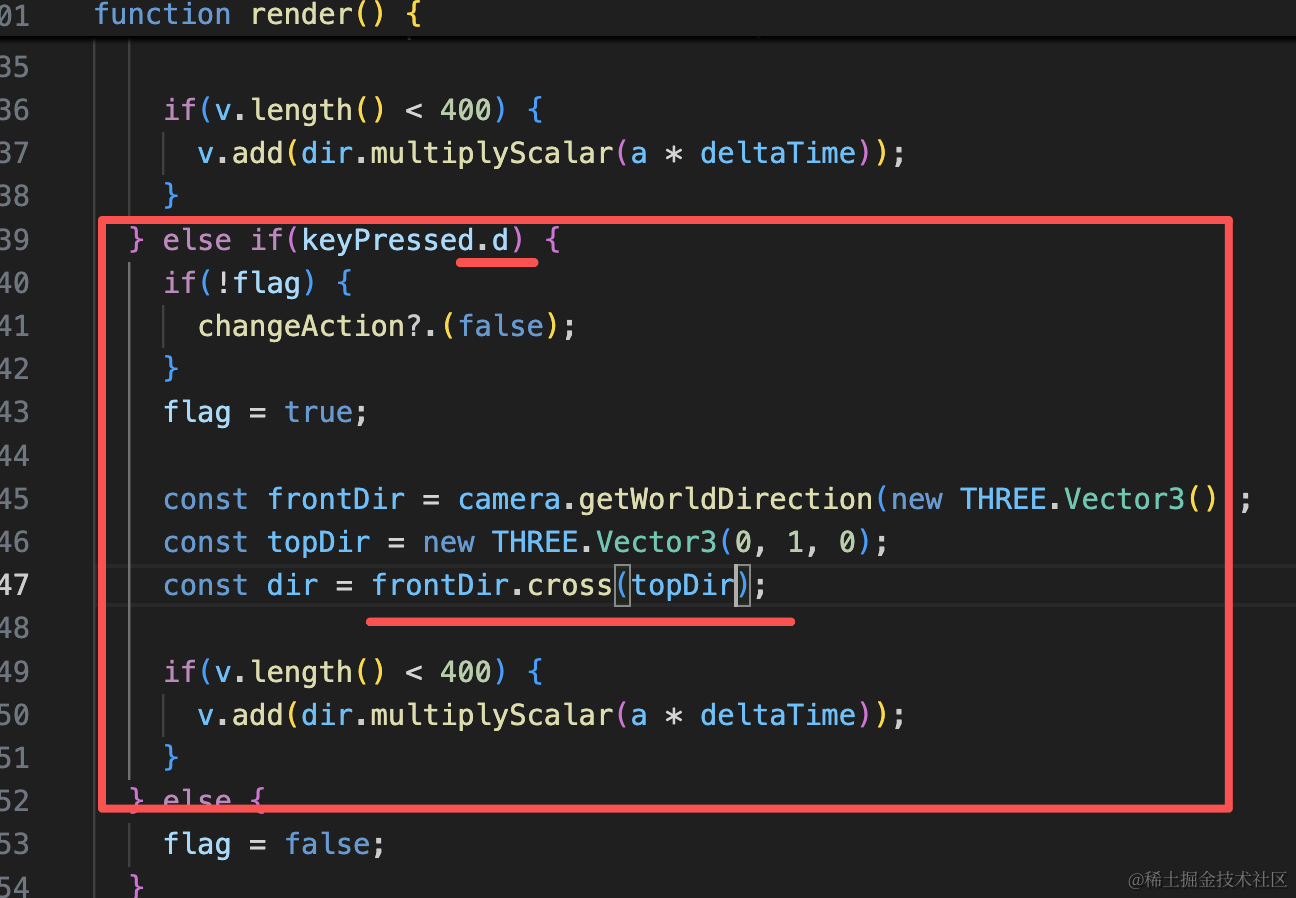Click line number 53 in gutter
Viewport: 1296px width, 898px height.
(x=14, y=844)
